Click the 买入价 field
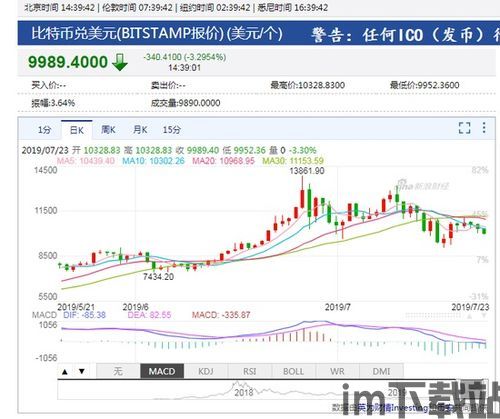 pyautogui.click(x=49, y=85)
